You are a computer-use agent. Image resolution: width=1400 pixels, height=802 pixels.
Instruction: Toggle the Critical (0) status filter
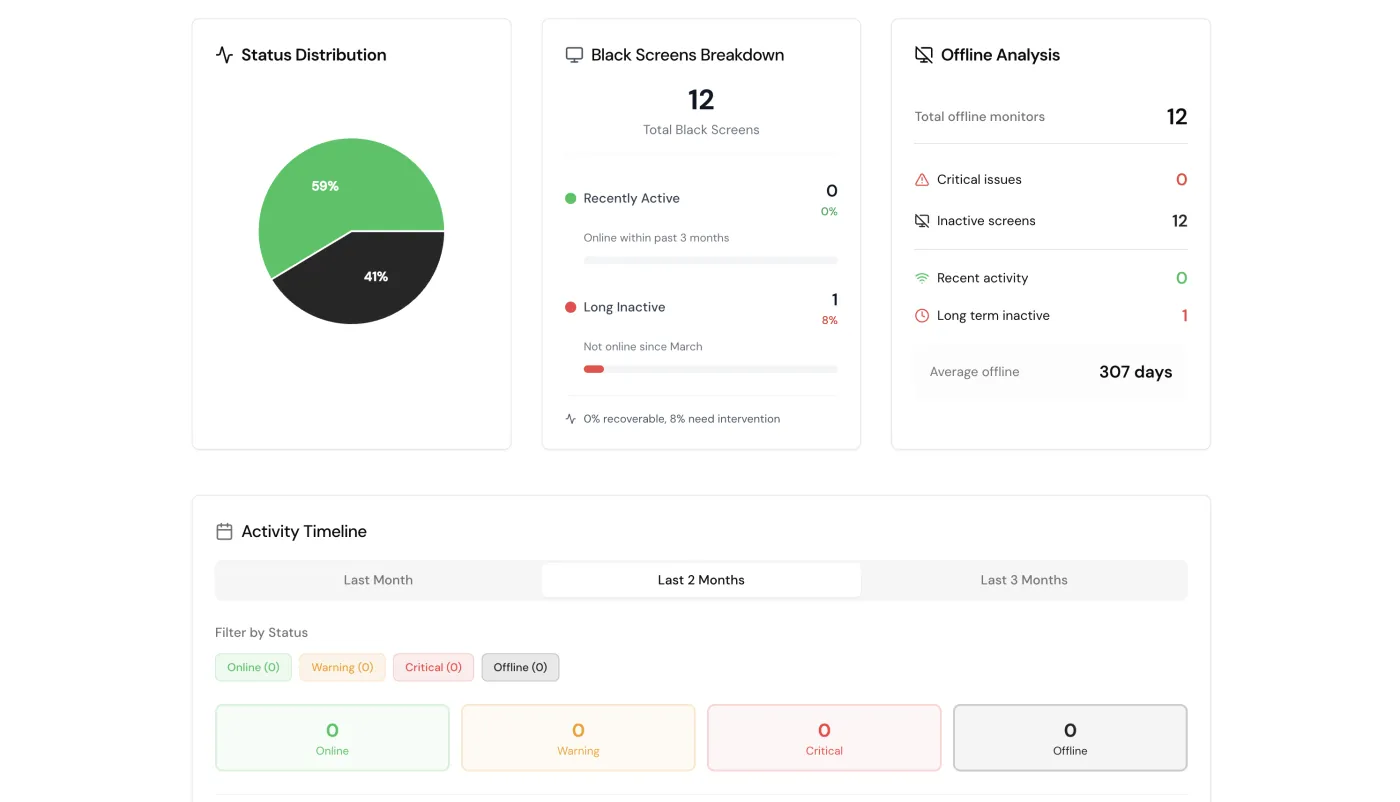click(433, 667)
